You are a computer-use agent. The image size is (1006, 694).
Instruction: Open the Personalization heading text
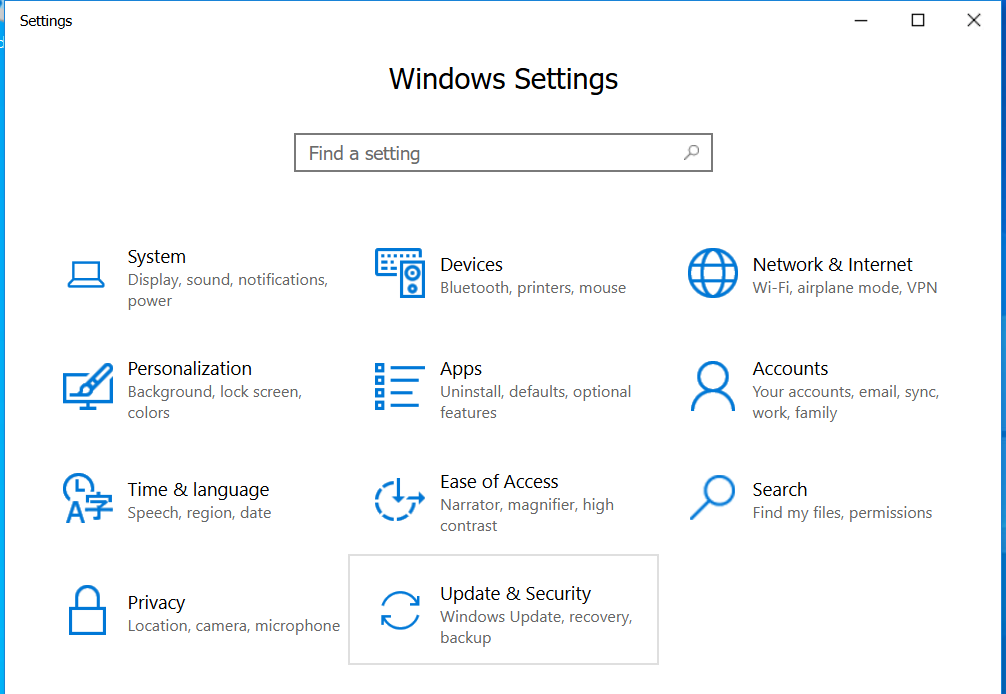189,369
